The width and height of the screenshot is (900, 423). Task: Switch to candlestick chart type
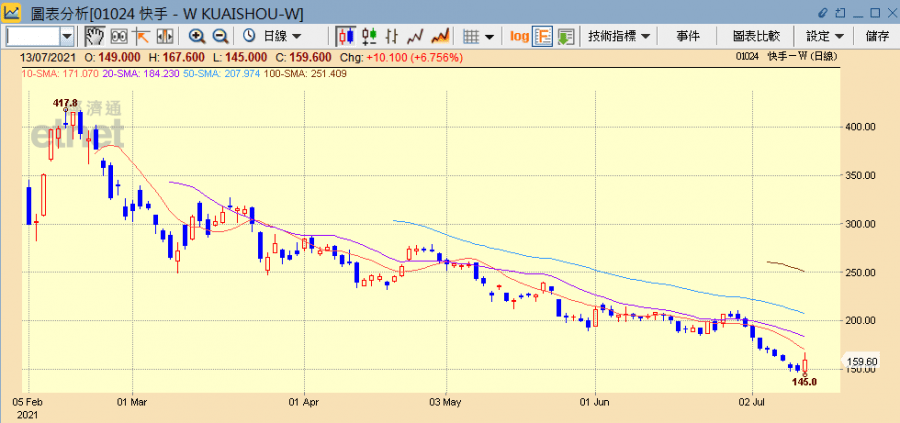tap(346, 36)
